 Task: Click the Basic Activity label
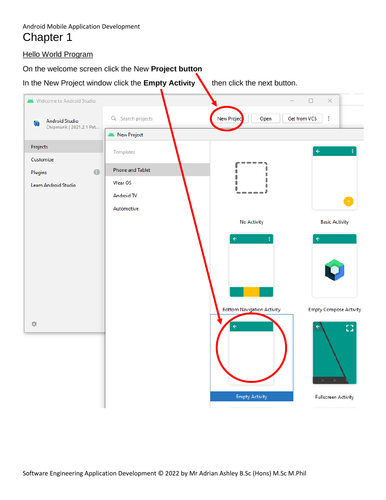pos(334,222)
